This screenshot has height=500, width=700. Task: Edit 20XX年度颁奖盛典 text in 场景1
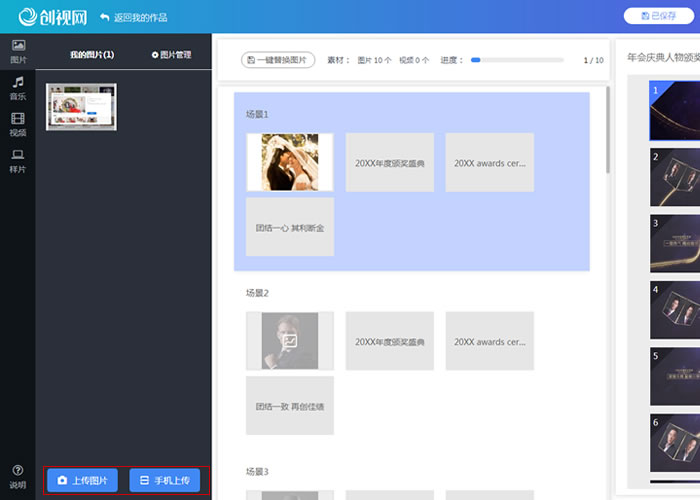[x=390, y=162]
